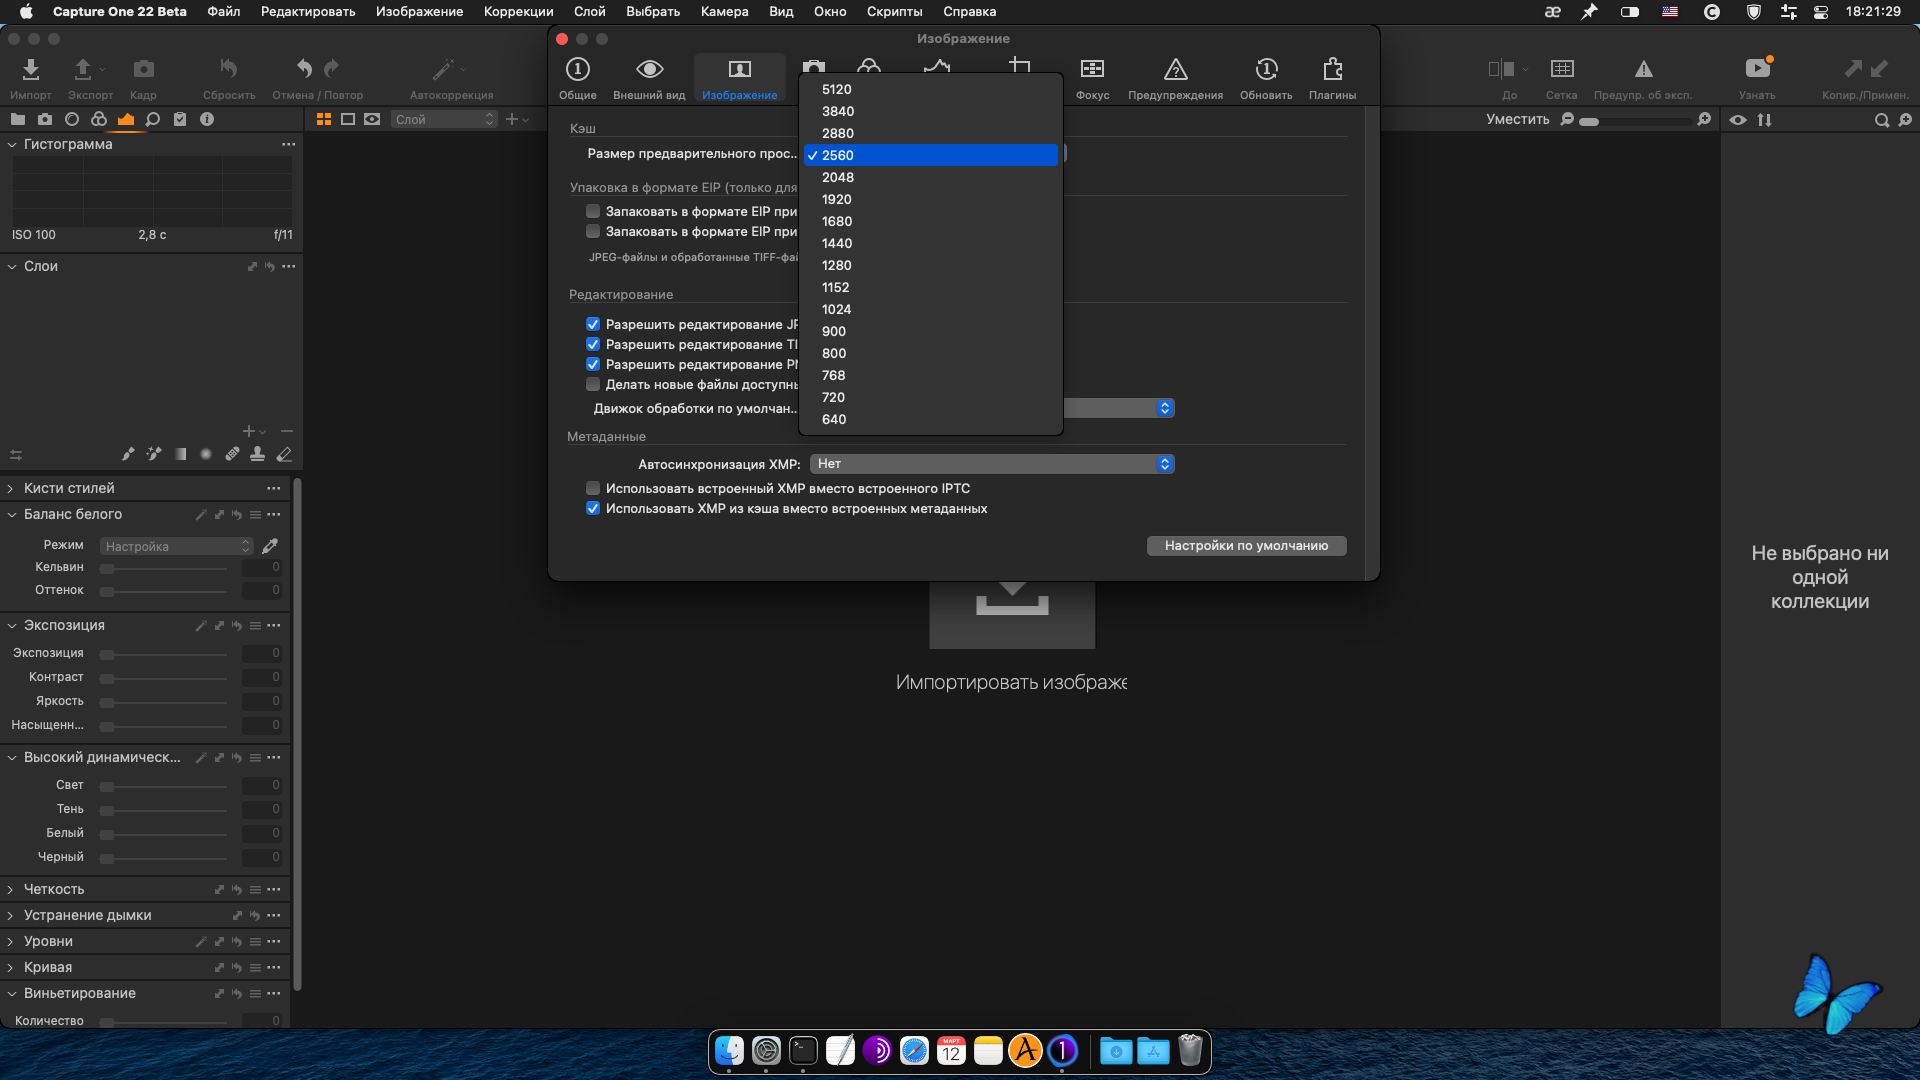Toggle first pack as EIP checkbox
The image size is (1920, 1080).
coord(593,211)
